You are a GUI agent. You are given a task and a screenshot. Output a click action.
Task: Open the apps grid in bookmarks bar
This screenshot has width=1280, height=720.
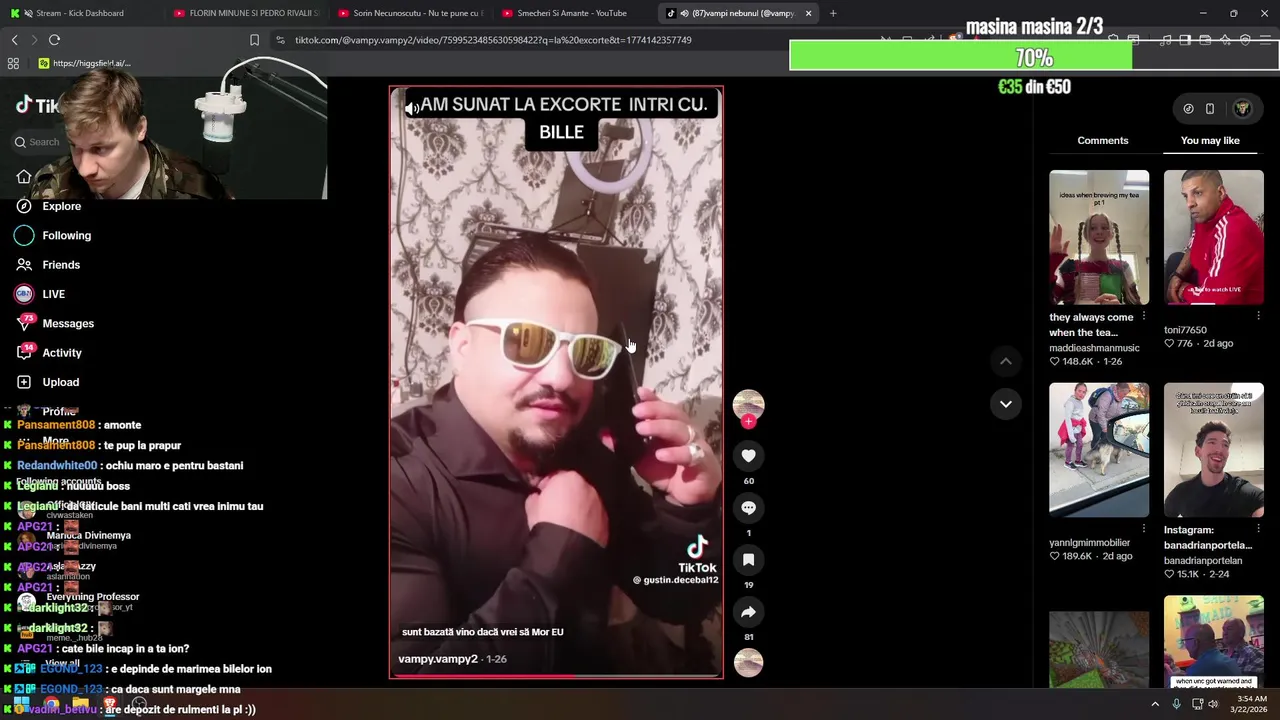click(x=13, y=63)
